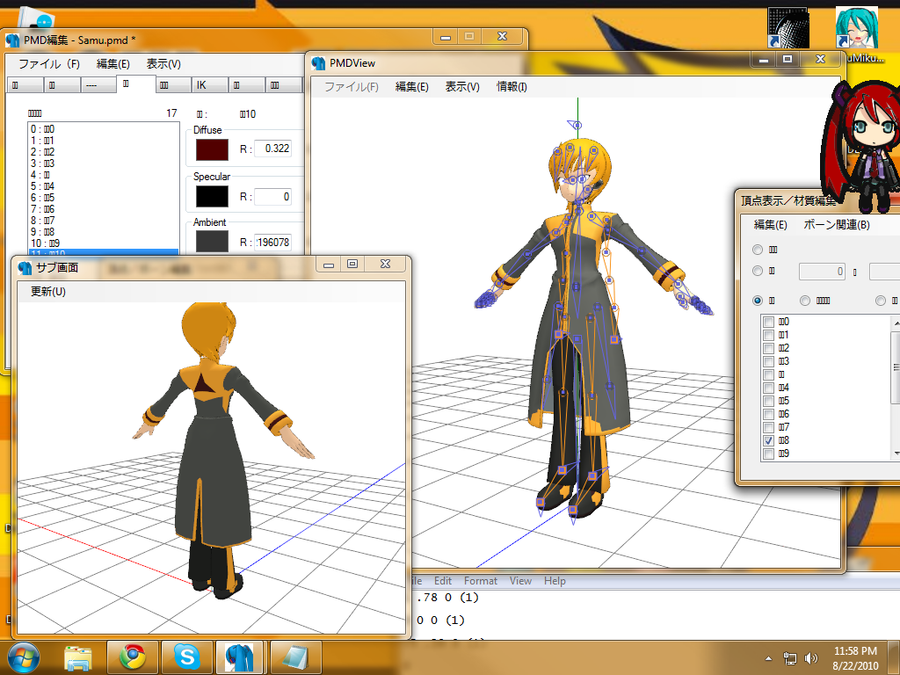Image resolution: width=900 pixels, height=675 pixels.
Task: Click 更新(U) in the サブ画面 window
Action: pyautogui.click(x=48, y=292)
